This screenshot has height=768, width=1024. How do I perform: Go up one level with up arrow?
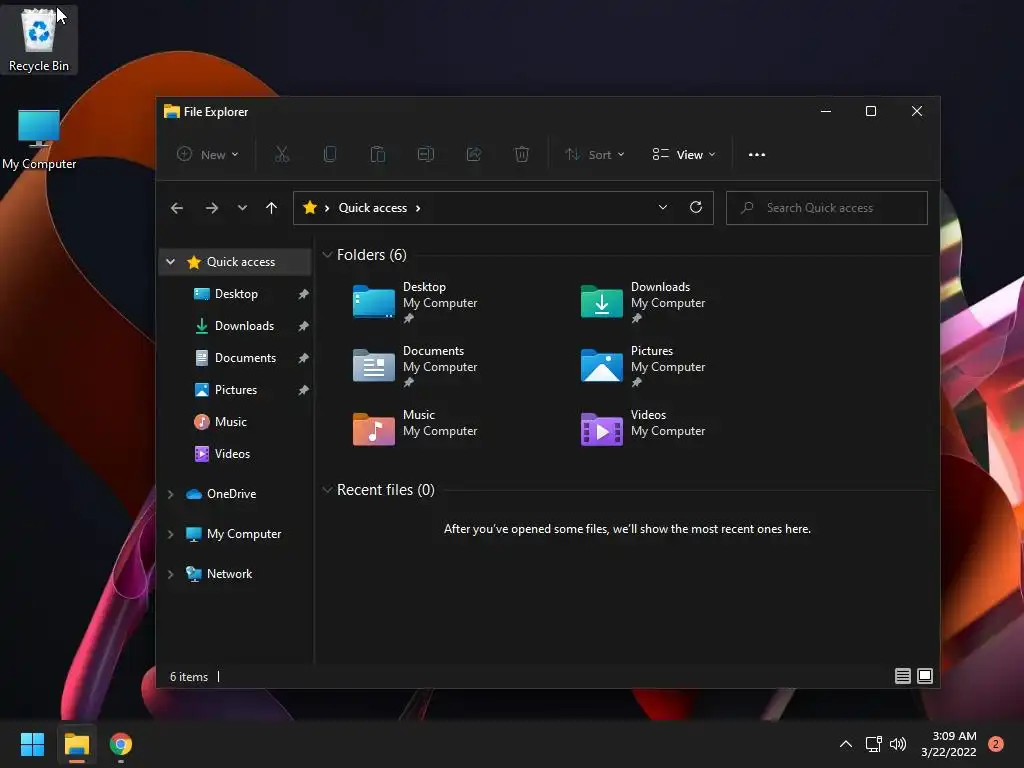pyautogui.click(x=272, y=208)
